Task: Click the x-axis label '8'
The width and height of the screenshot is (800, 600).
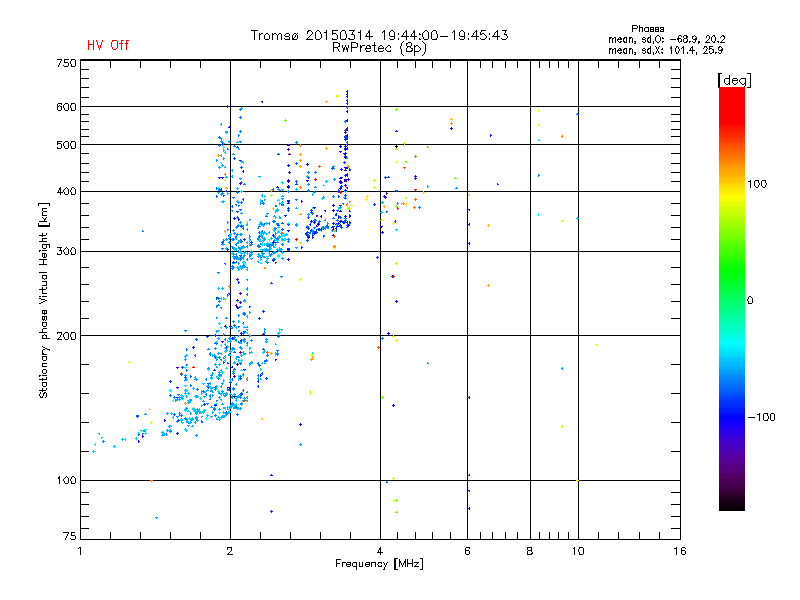Action: coord(530,551)
